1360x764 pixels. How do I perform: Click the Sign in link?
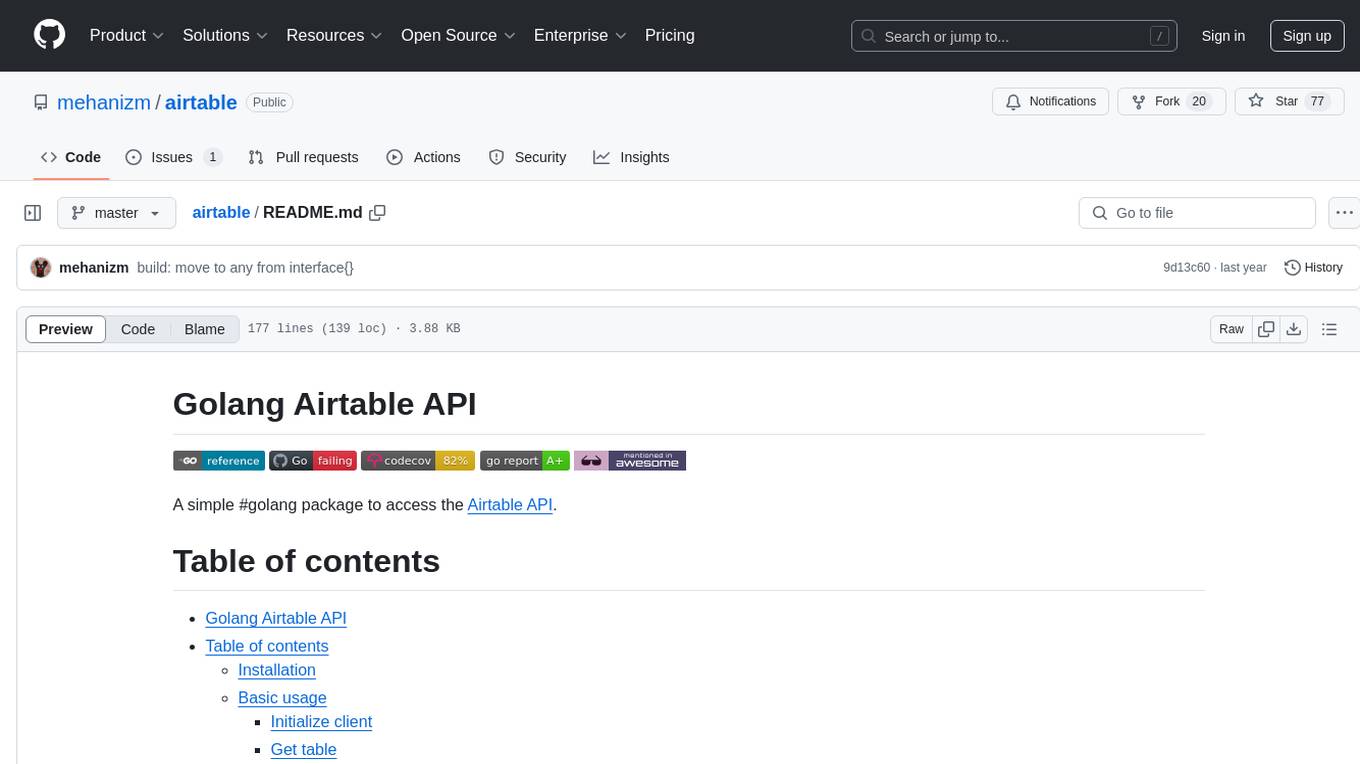coord(1223,36)
